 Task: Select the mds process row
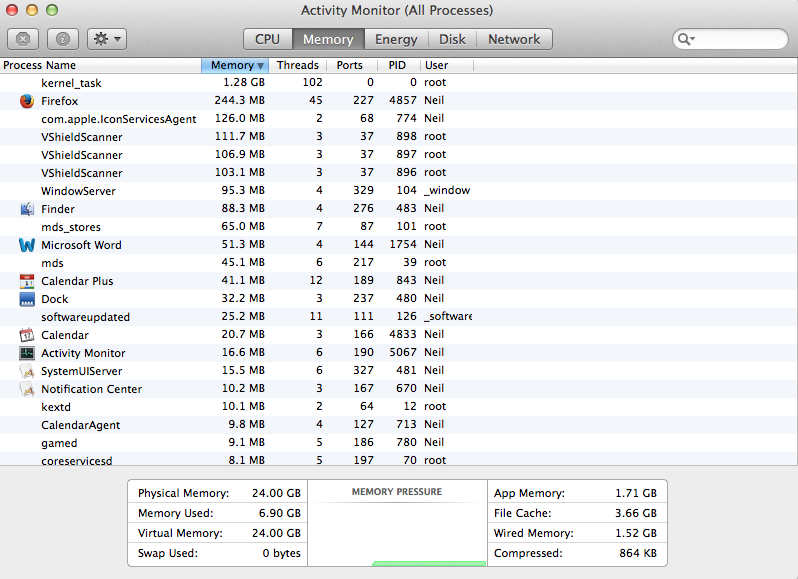point(398,263)
